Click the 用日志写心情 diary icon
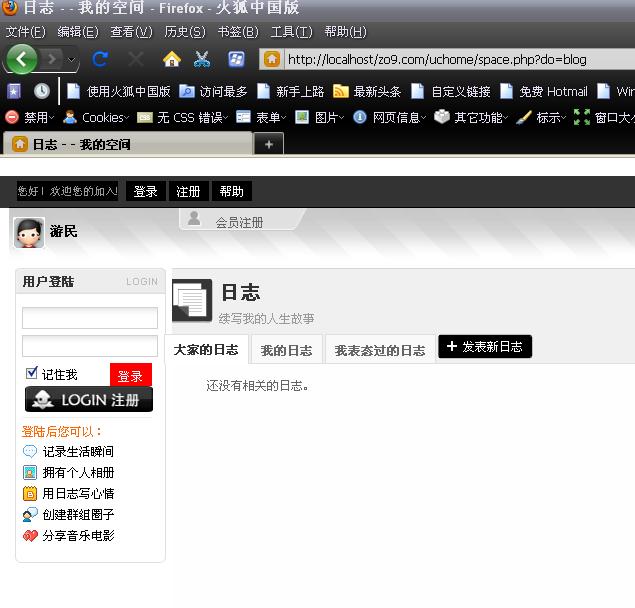Screen dimensions: 635x608 point(30,493)
